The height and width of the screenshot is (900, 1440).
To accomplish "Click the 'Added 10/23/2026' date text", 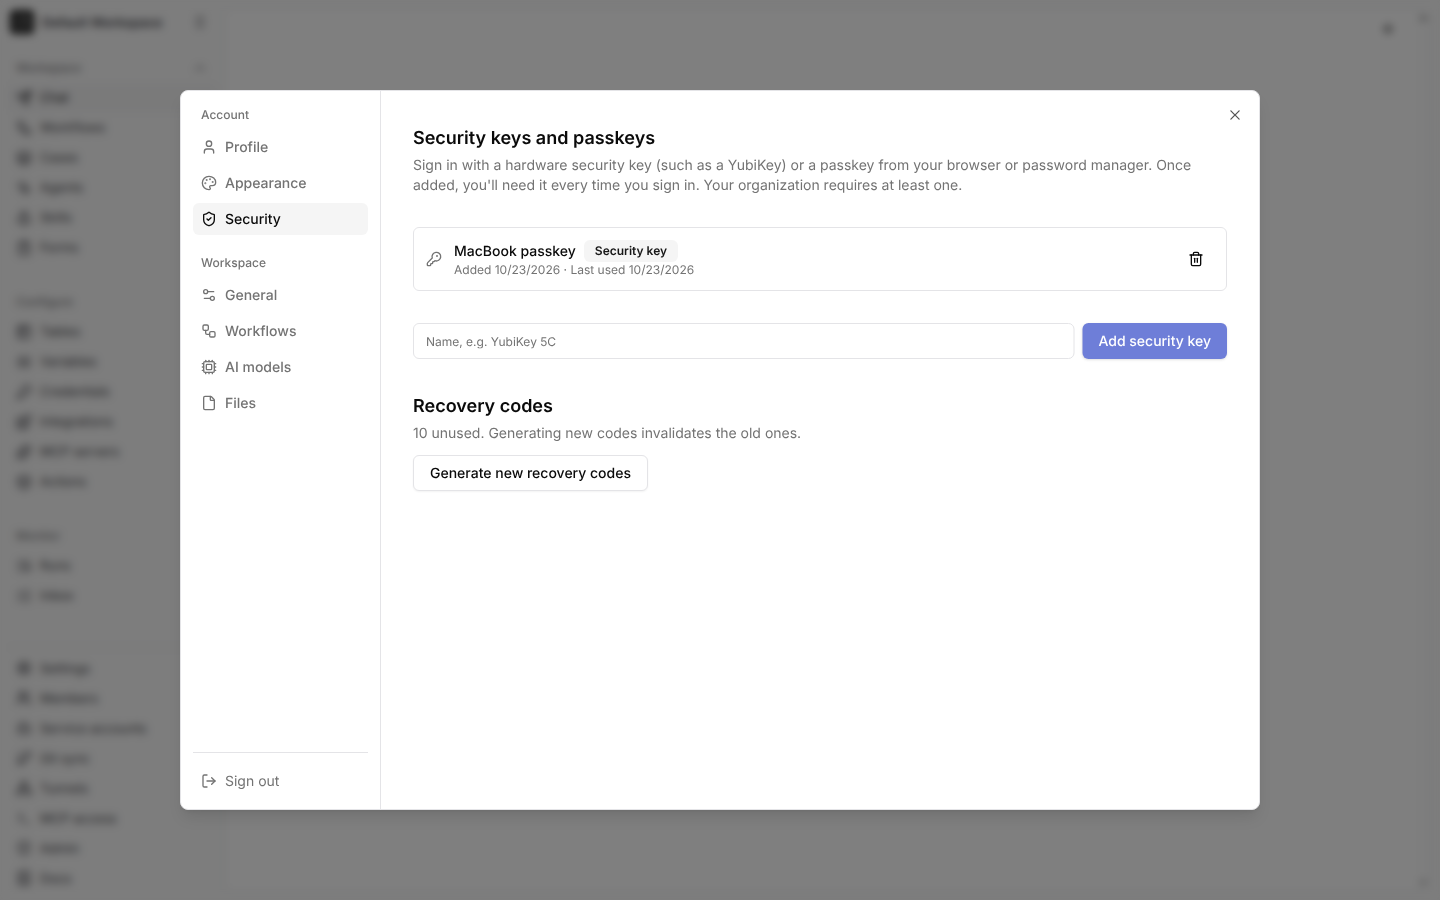I will click(x=507, y=270).
